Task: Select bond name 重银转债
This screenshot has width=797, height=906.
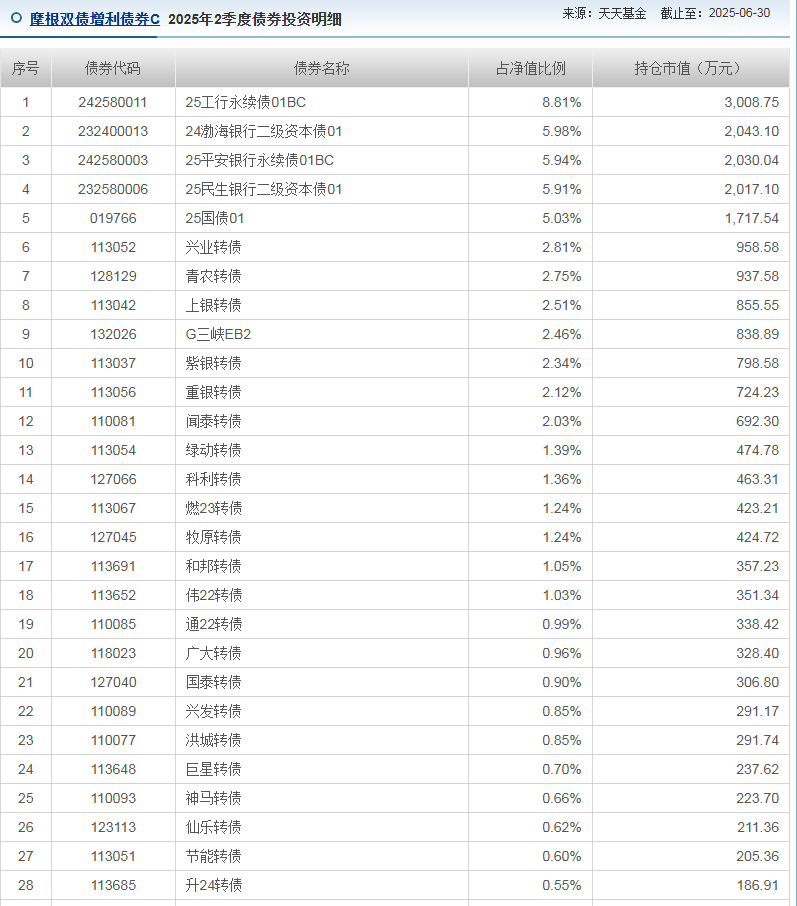Action: point(213,392)
